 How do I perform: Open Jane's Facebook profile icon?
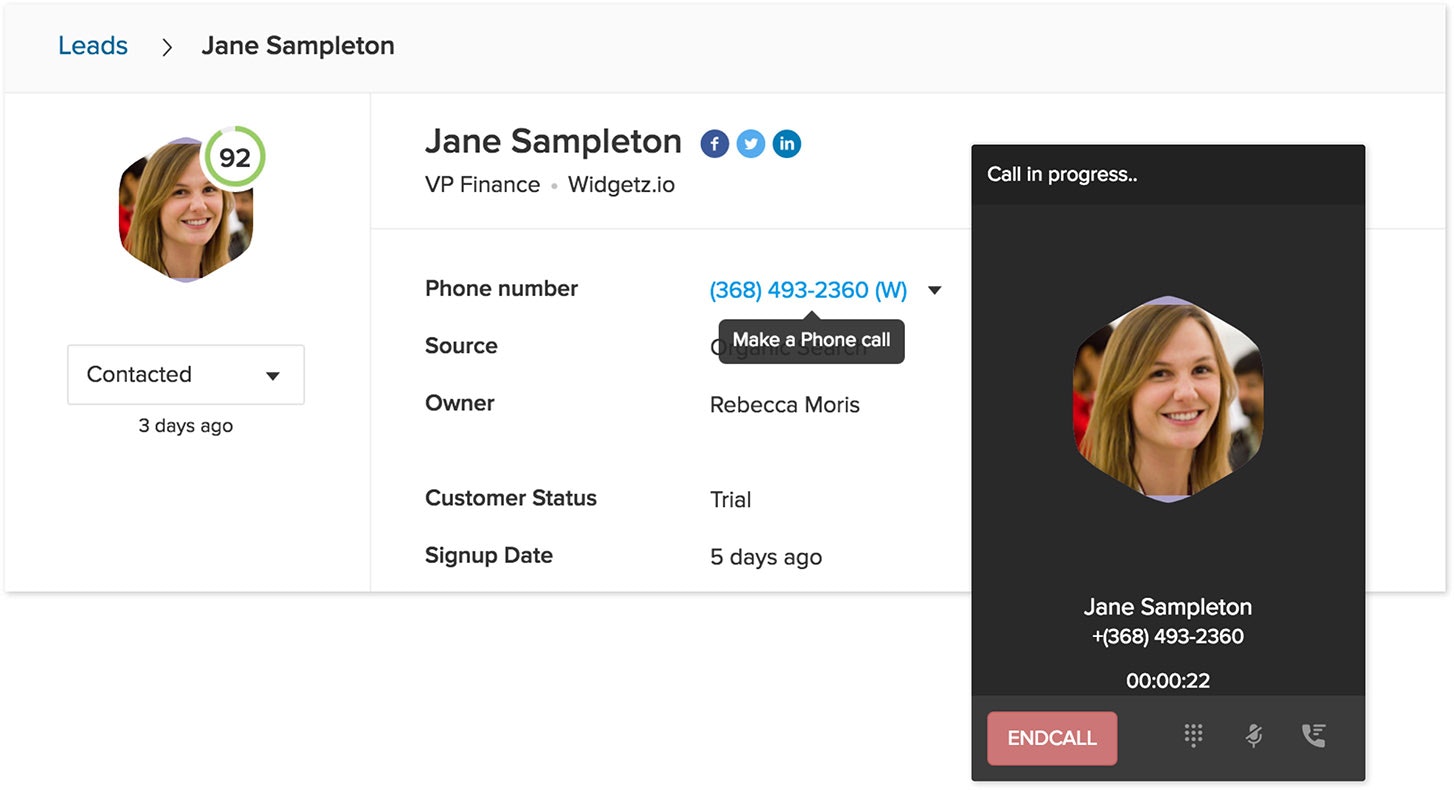coord(714,144)
